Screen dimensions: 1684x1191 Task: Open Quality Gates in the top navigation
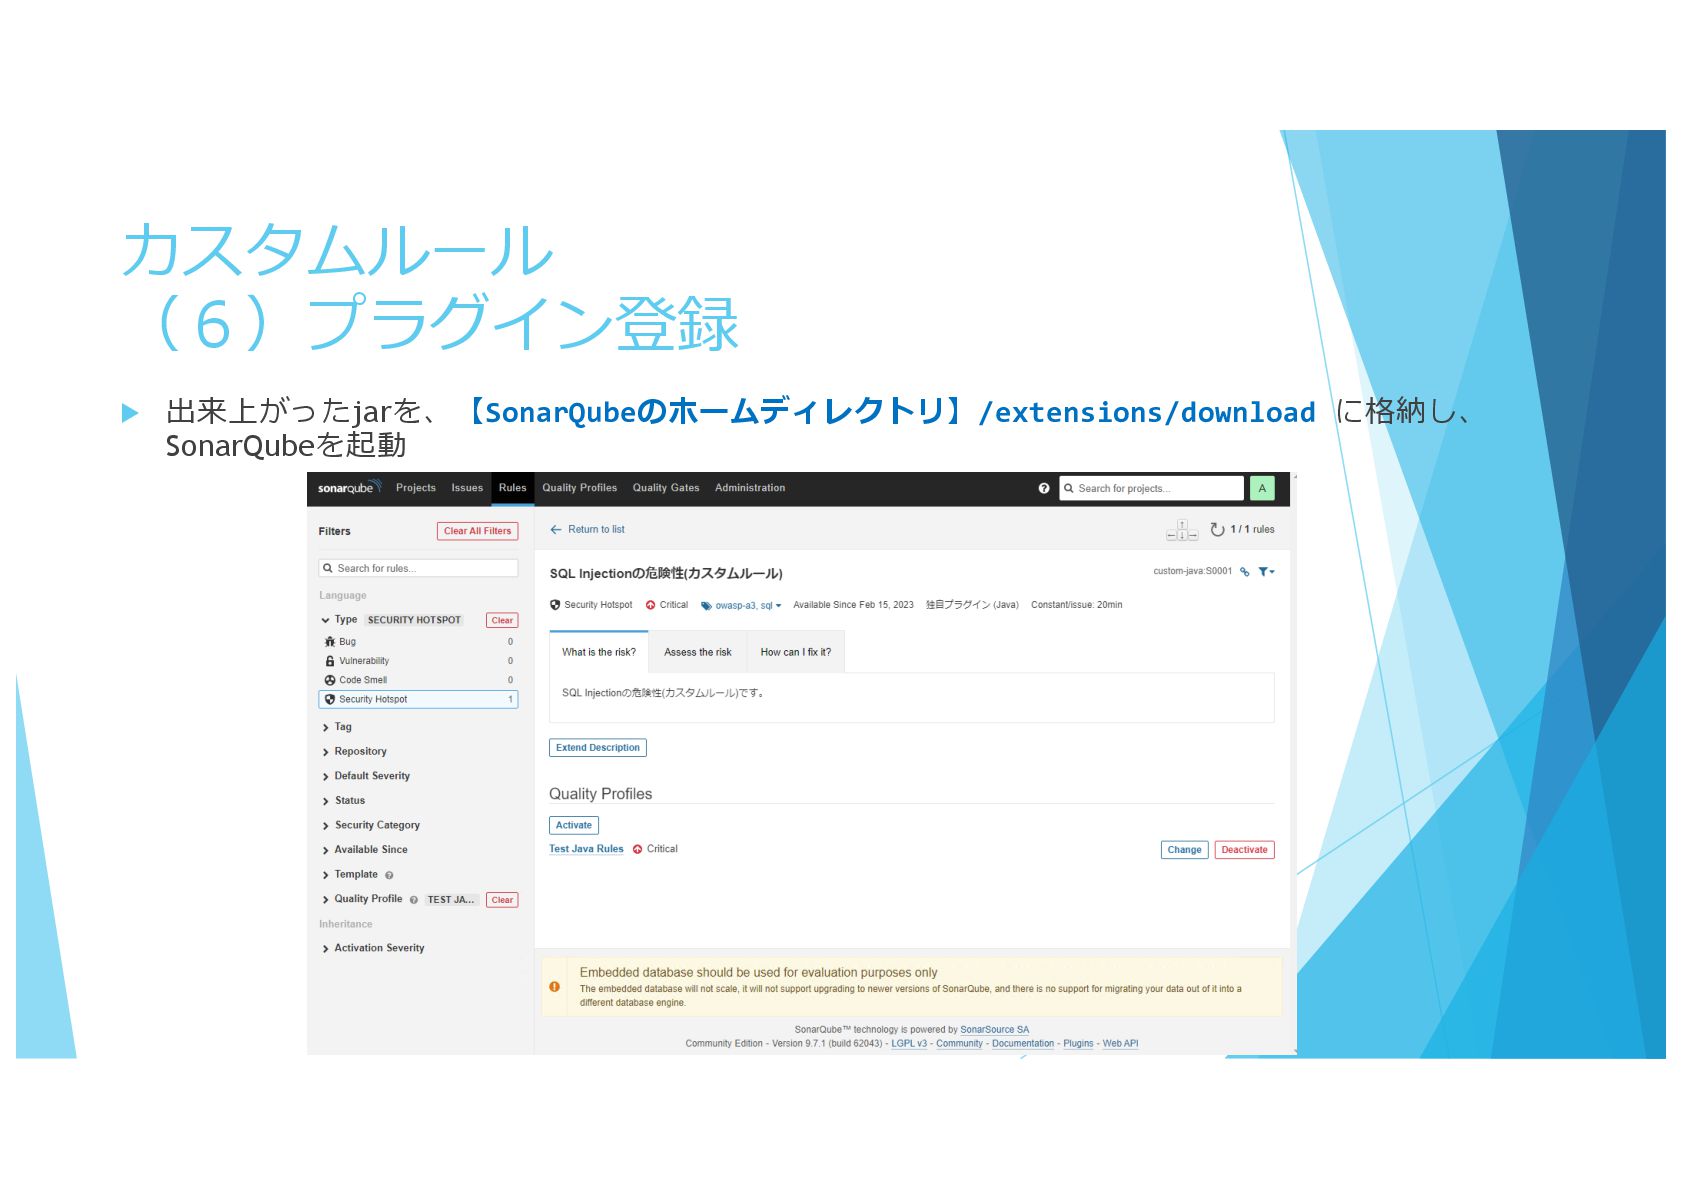coord(666,488)
